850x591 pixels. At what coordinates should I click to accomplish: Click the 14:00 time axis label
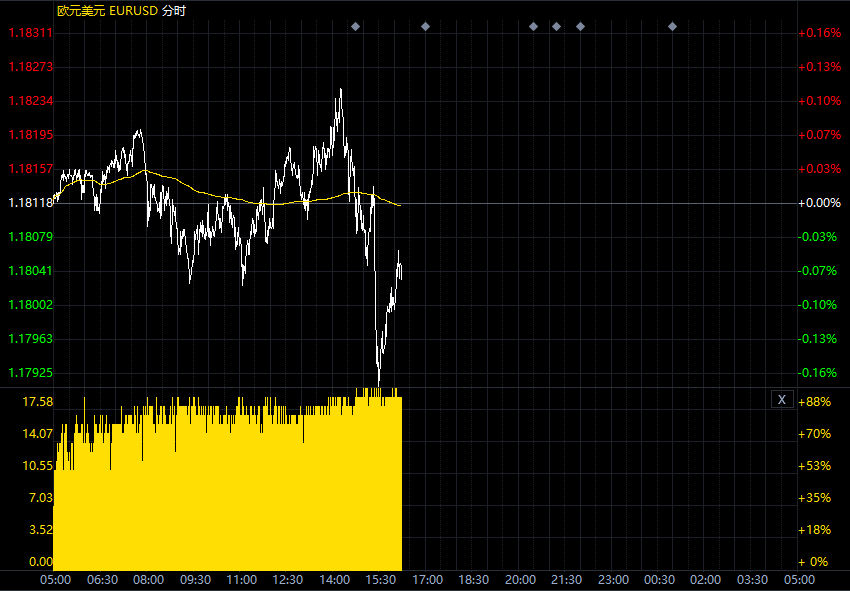[x=334, y=580]
